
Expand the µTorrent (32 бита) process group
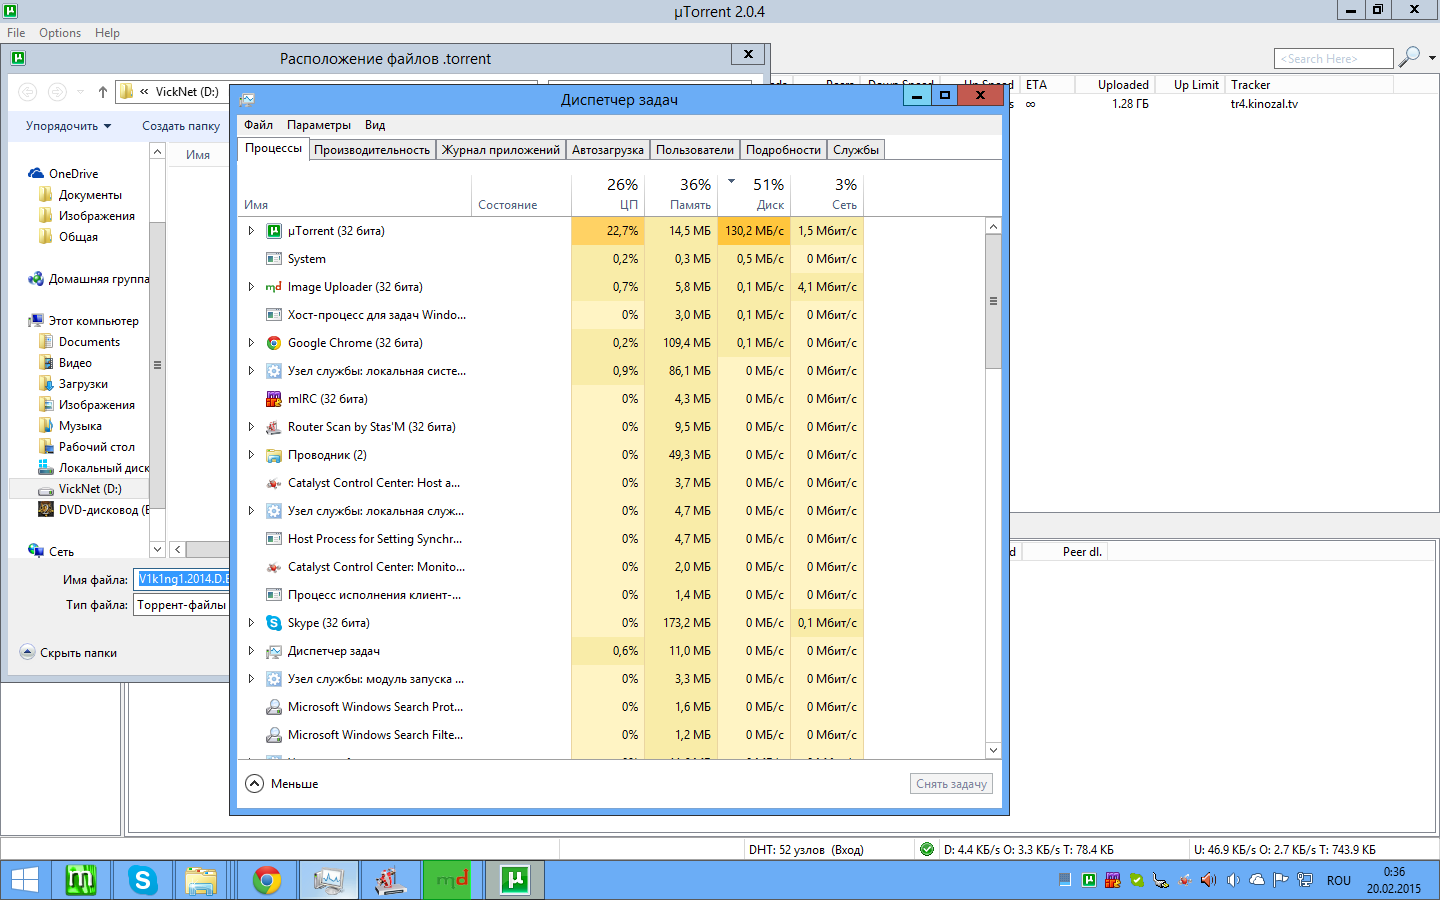pos(251,231)
